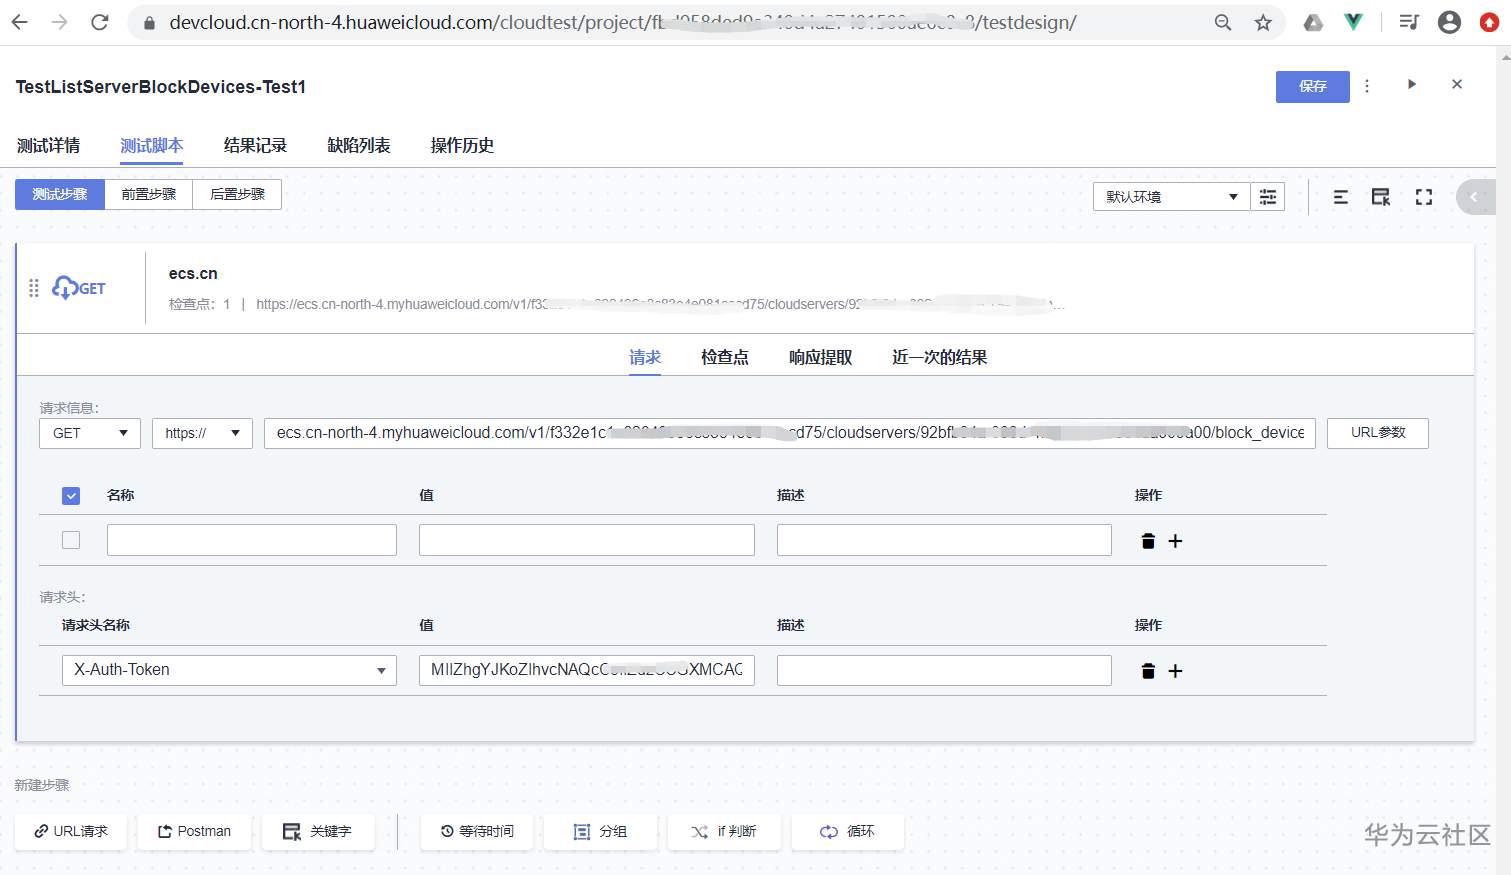Viewport: 1511px width, 875px height.
Task: Select the 测试步骤 segment
Action: pyautogui.click(x=60, y=194)
